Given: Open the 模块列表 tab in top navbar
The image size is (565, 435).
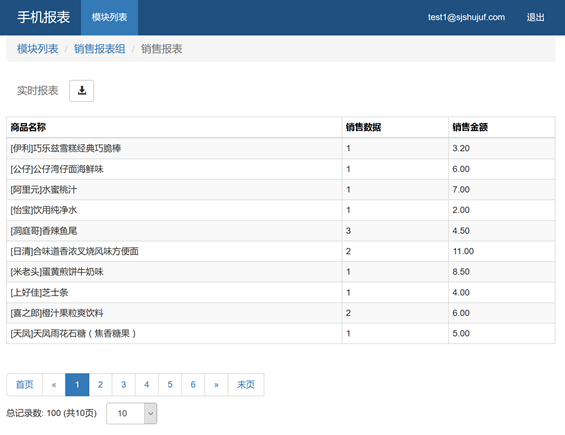Looking at the screenshot, I should coord(109,17).
